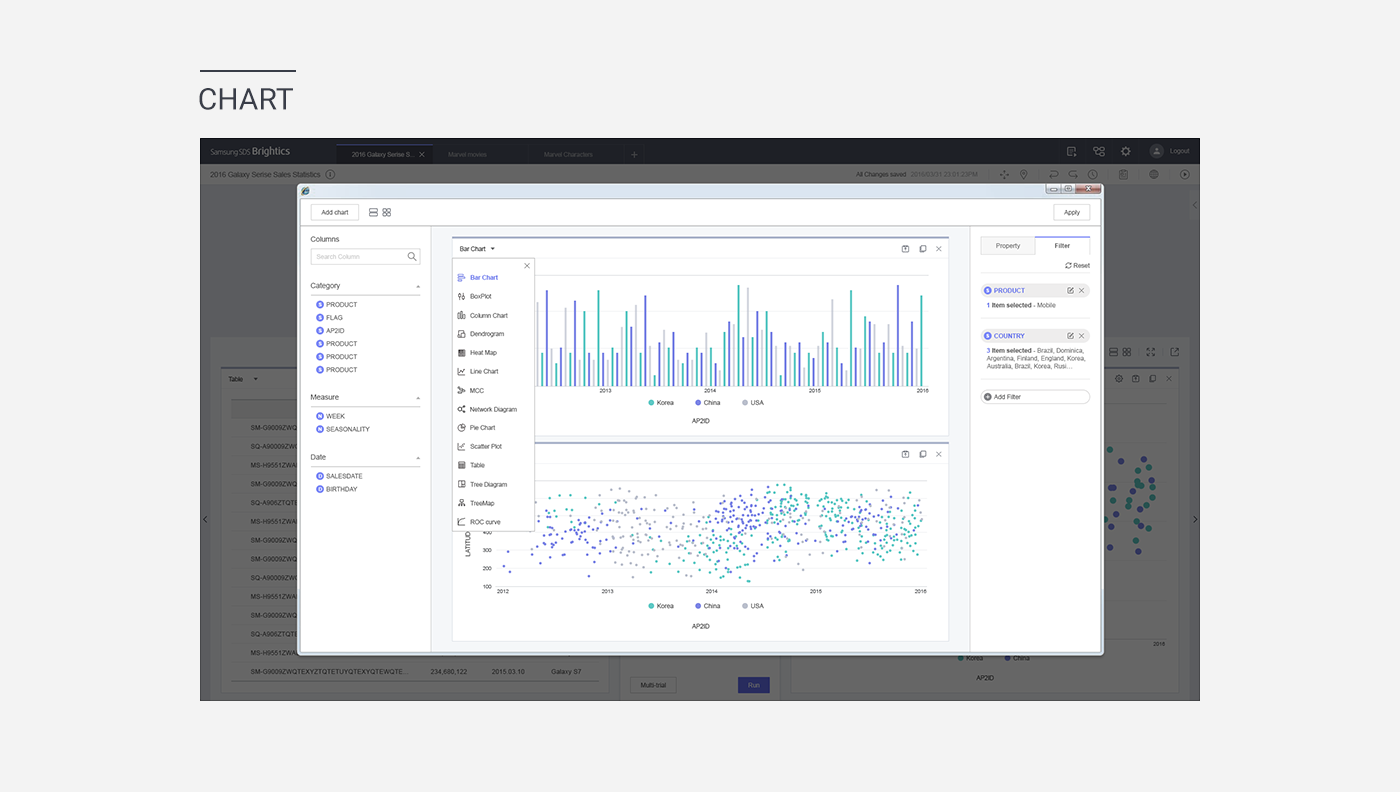Switch to the Filter tab
Screen dimensions: 1400x792
click(1062, 246)
